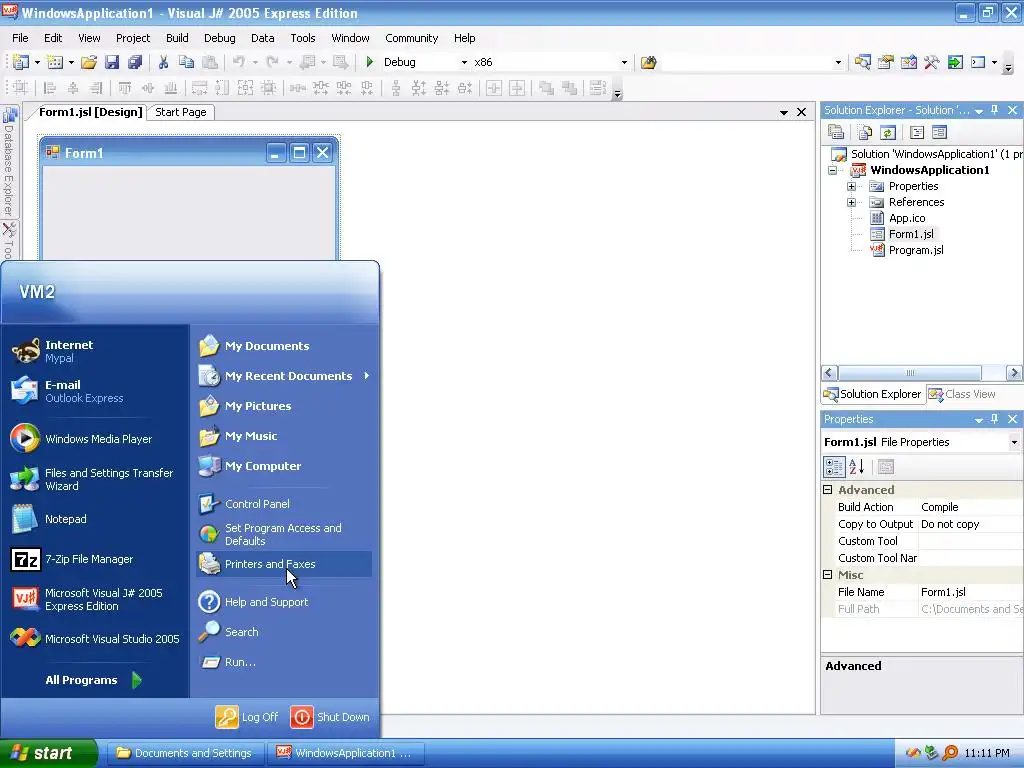1024x768 pixels.
Task: Expand My Recent Documents submenu arrow
Action: (x=367, y=376)
